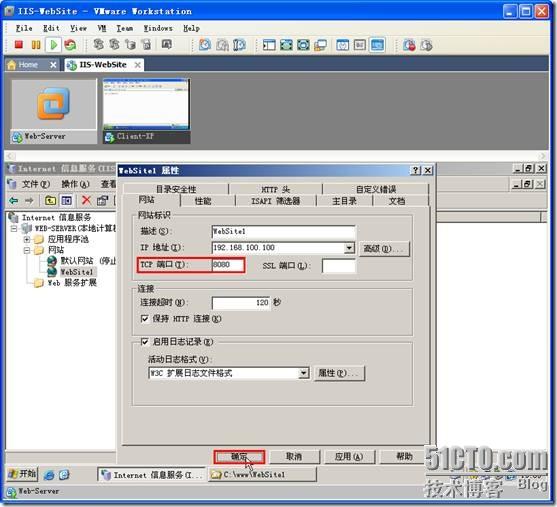
Task: Select the Web-Server VM thumbnail
Action: tap(53, 111)
